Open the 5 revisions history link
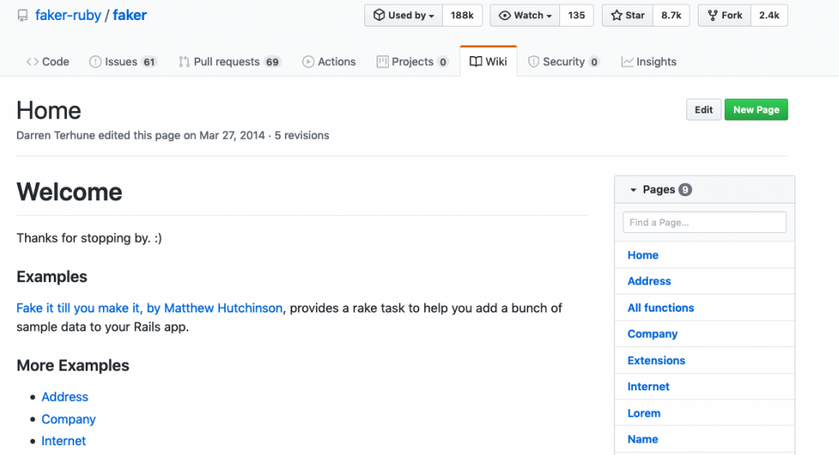The width and height of the screenshot is (839, 455). click(x=302, y=135)
